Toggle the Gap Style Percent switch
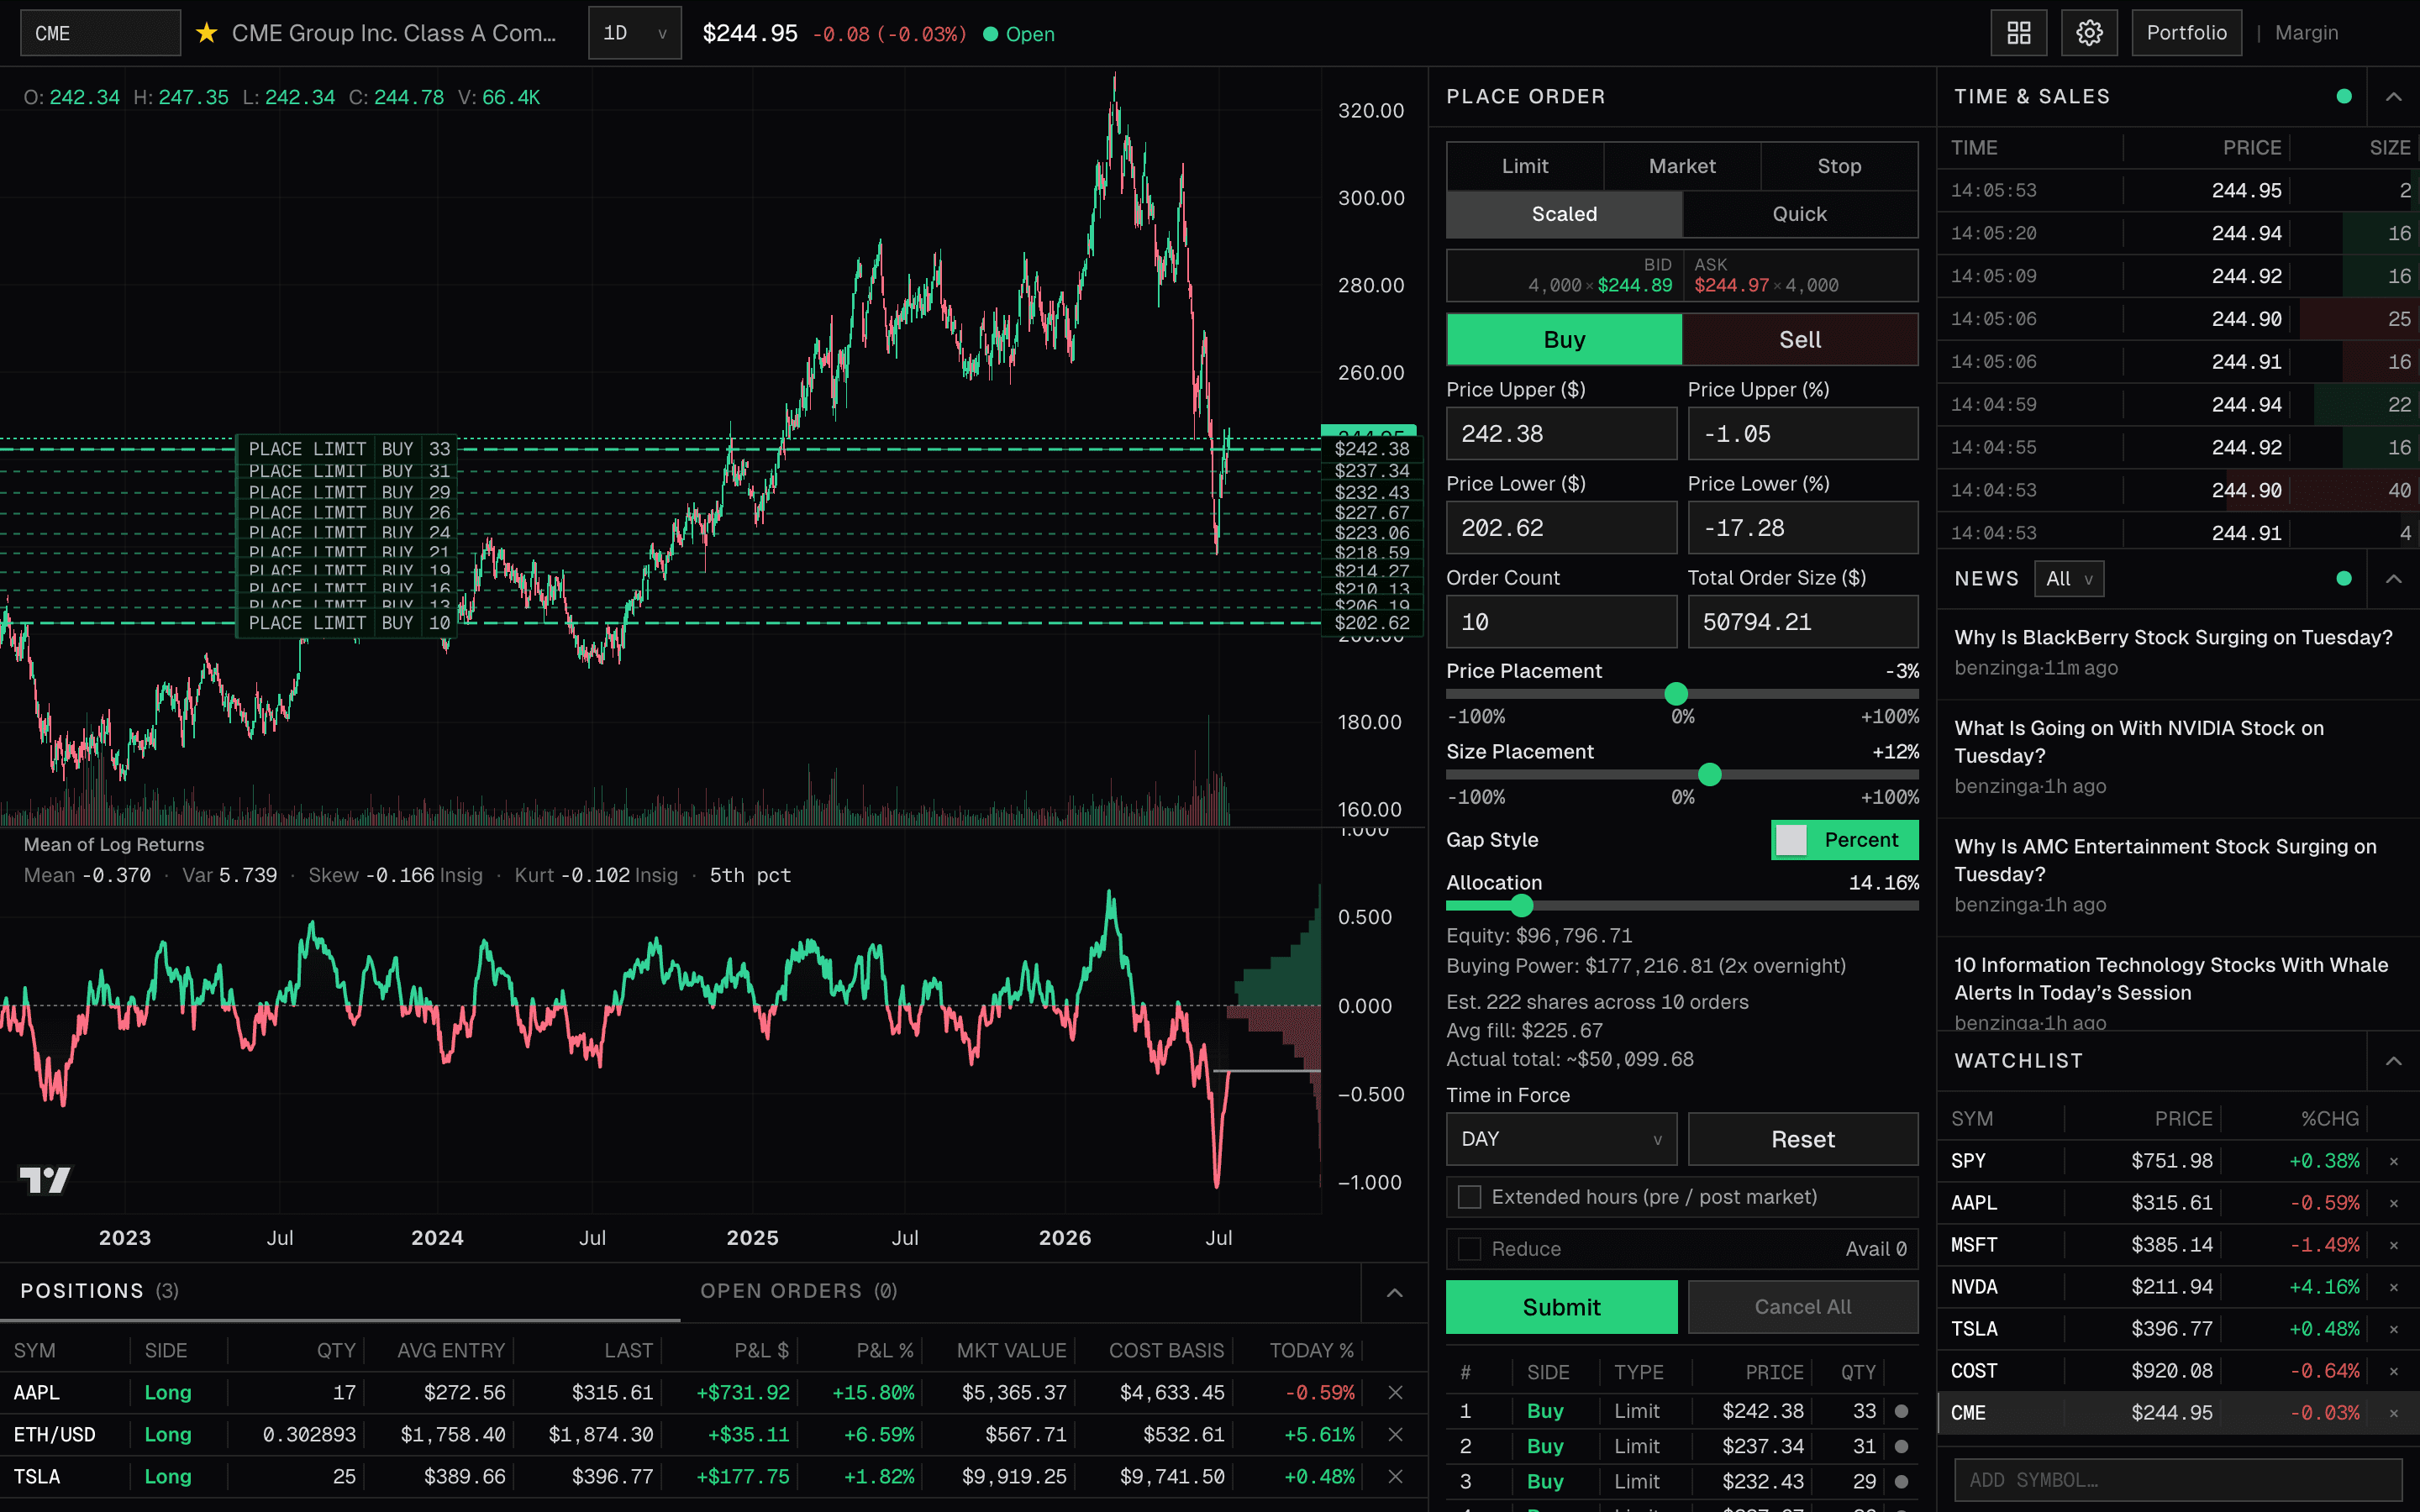 (x=1844, y=840)
